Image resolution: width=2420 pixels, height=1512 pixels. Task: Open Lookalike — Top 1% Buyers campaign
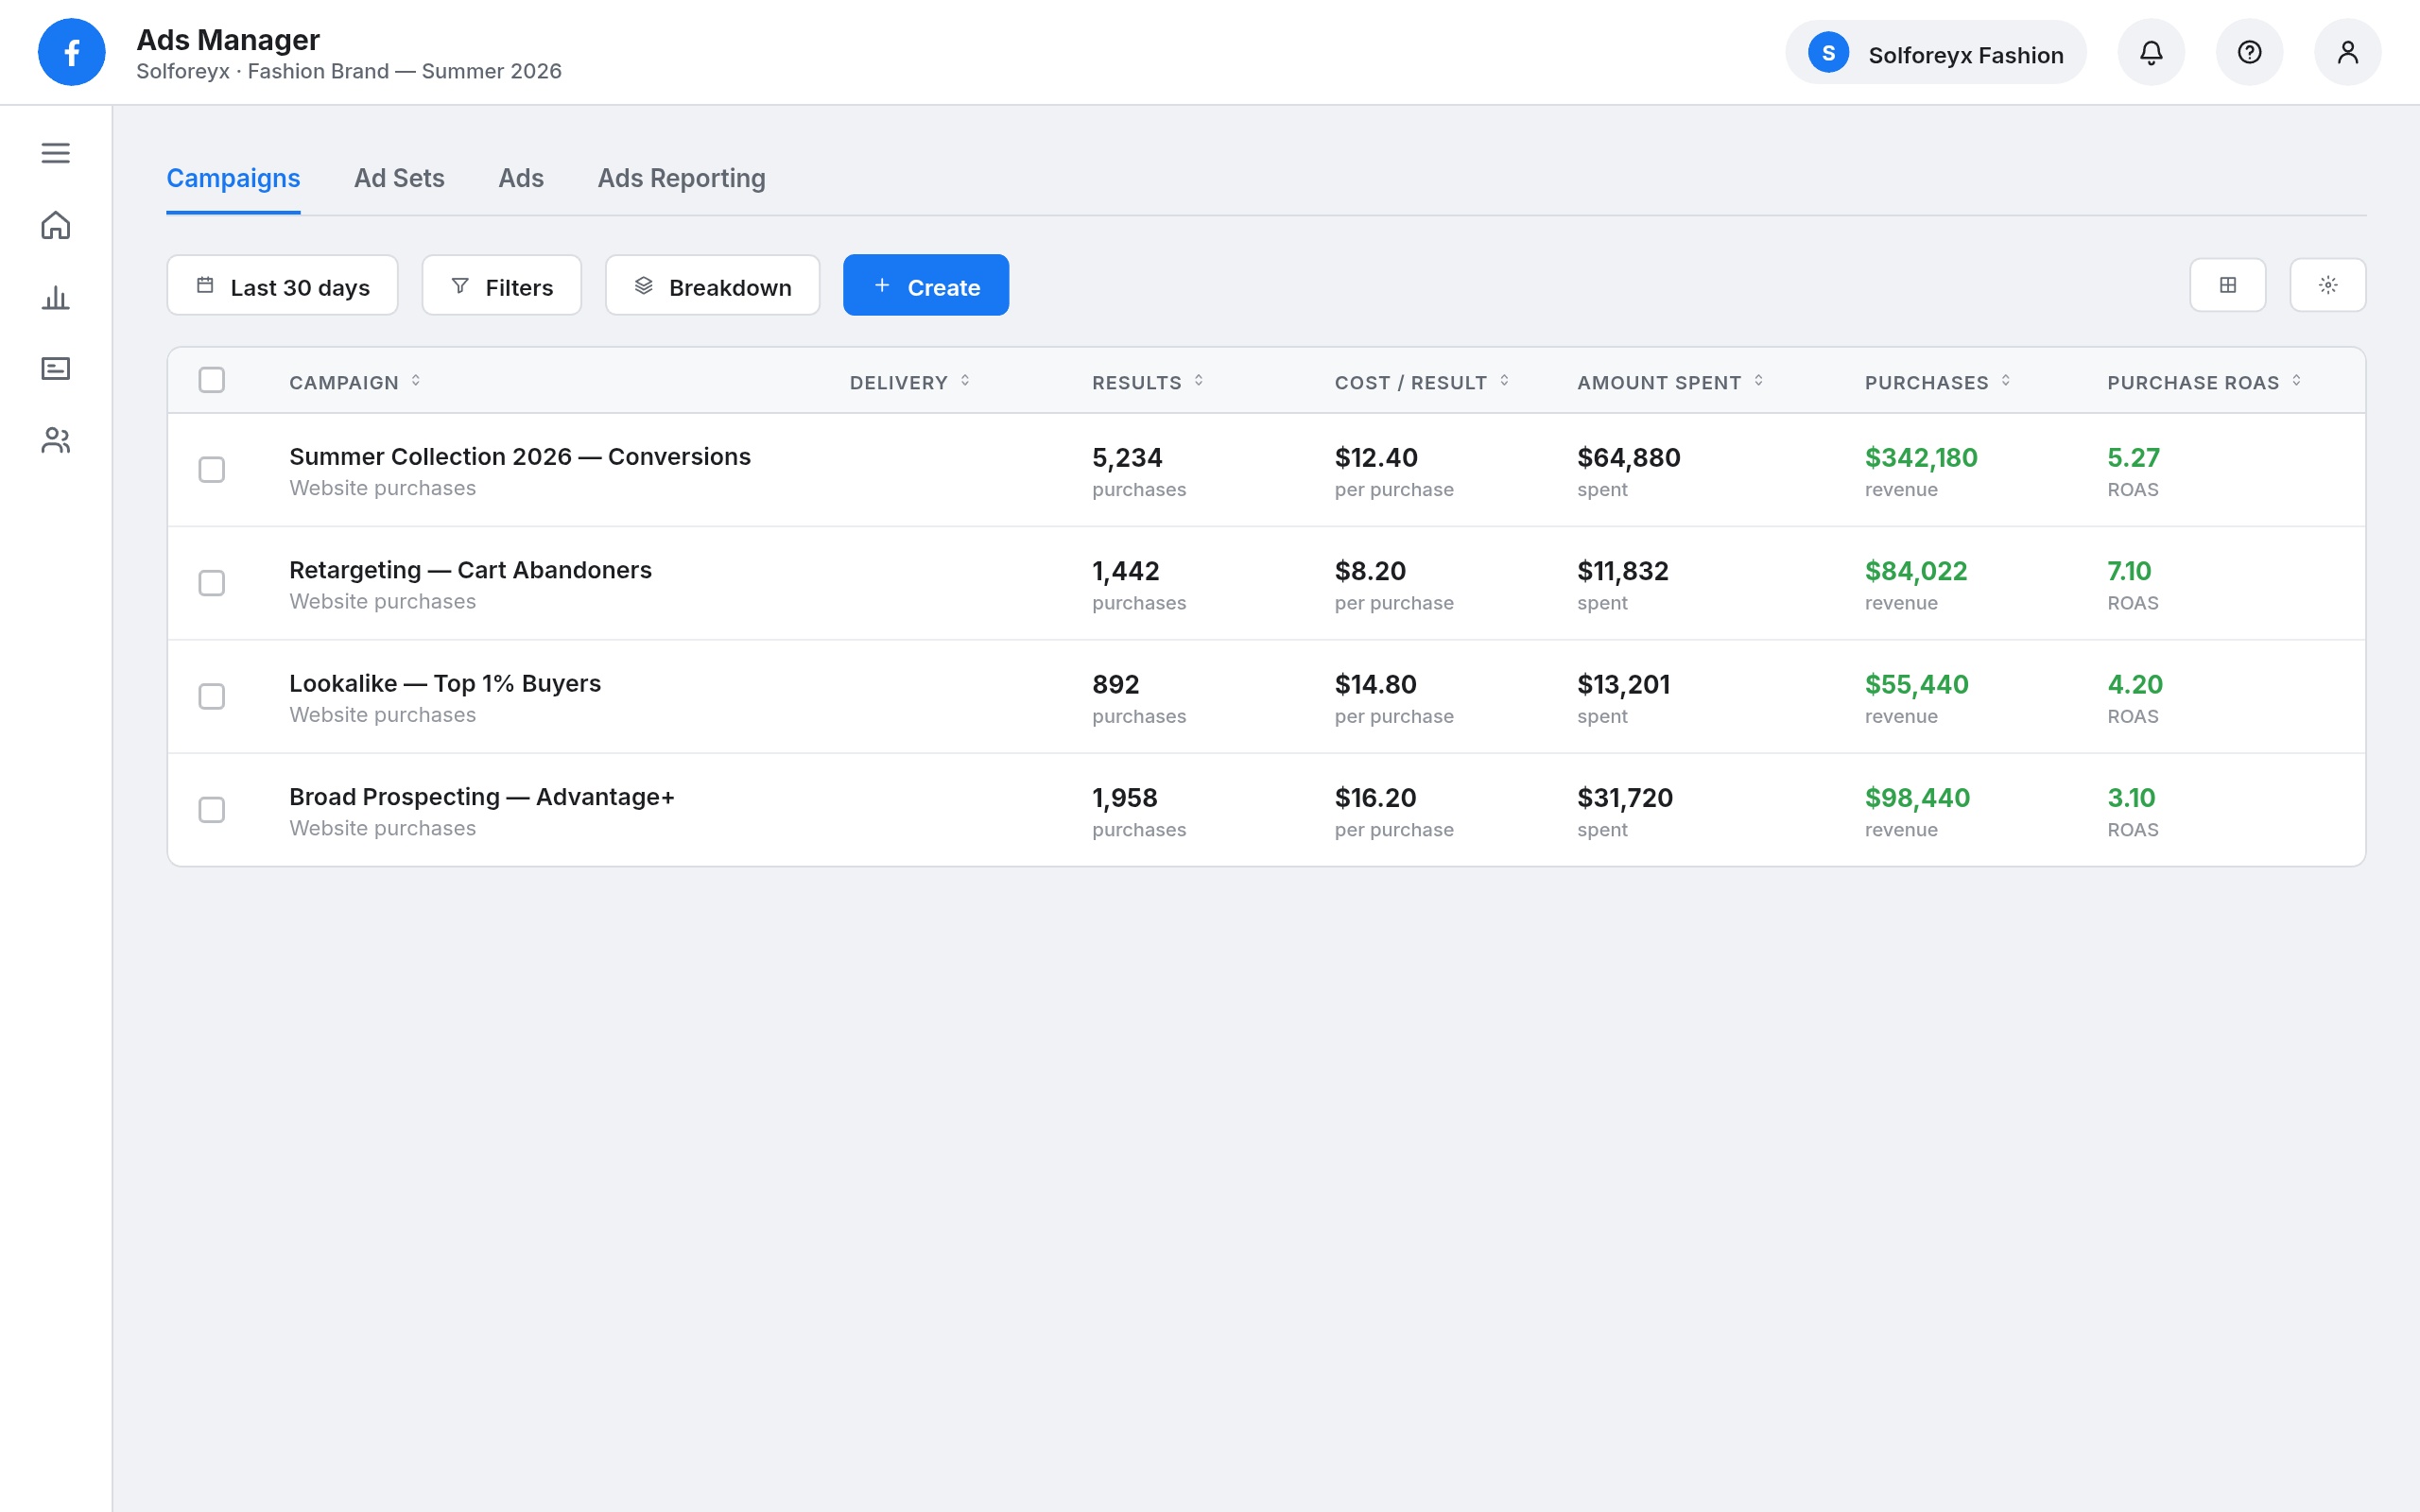pyautogui.click(x=445, y=684)
